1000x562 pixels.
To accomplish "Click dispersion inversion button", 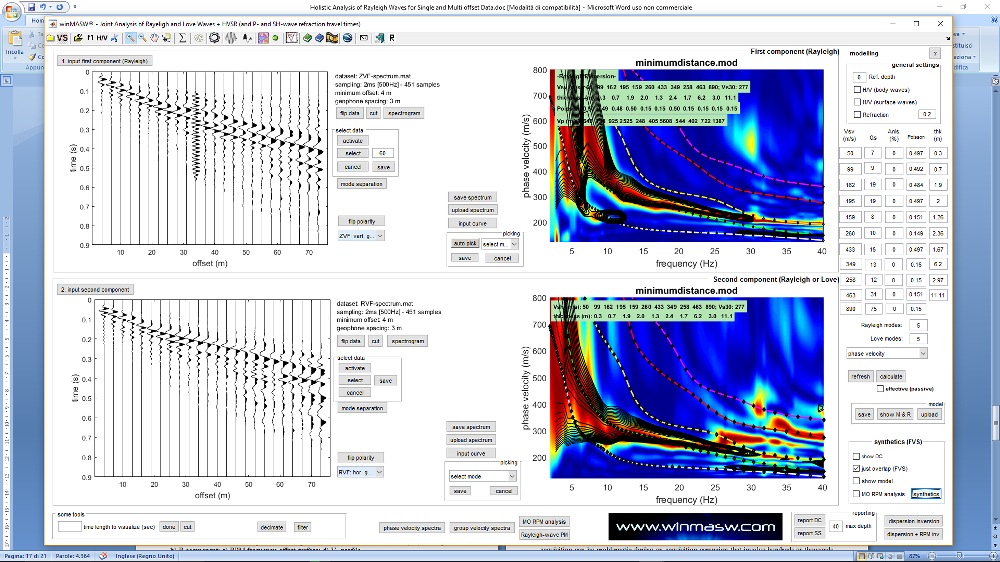I will pyautogui.click(x=914, y=521).
